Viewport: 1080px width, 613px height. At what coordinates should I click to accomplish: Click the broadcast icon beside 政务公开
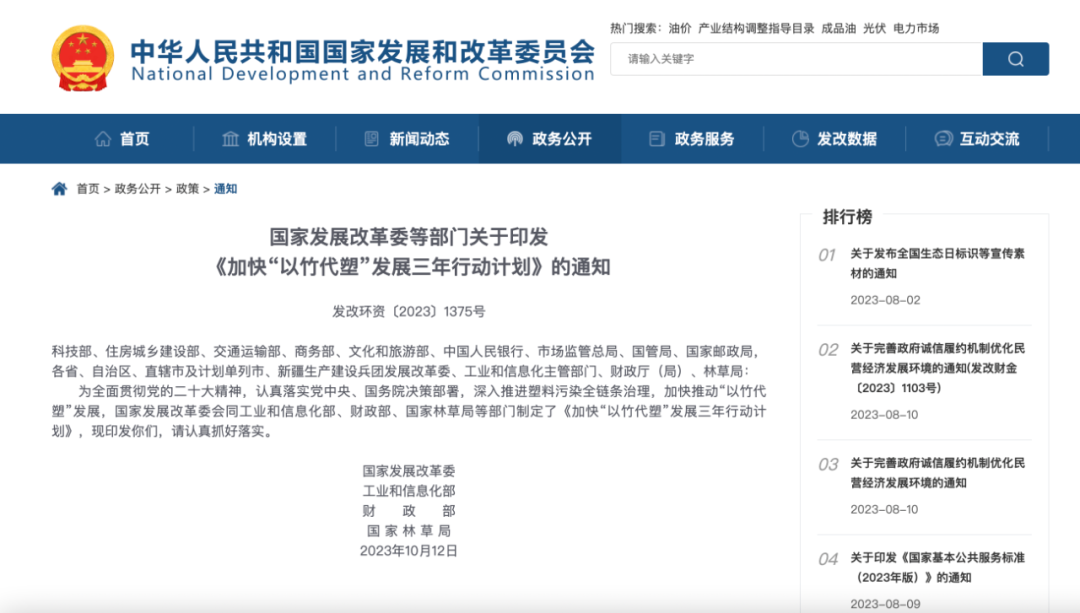tap(515, 139)
